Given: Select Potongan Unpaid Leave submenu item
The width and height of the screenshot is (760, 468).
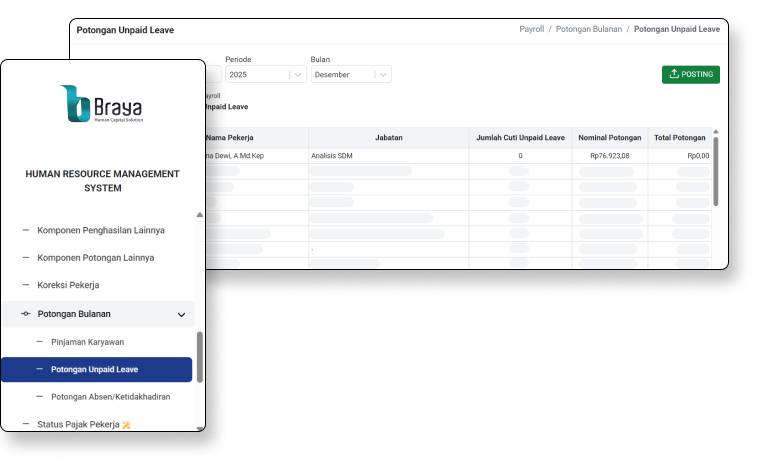Looking at the screenshot, I should (x=94, y=369).
